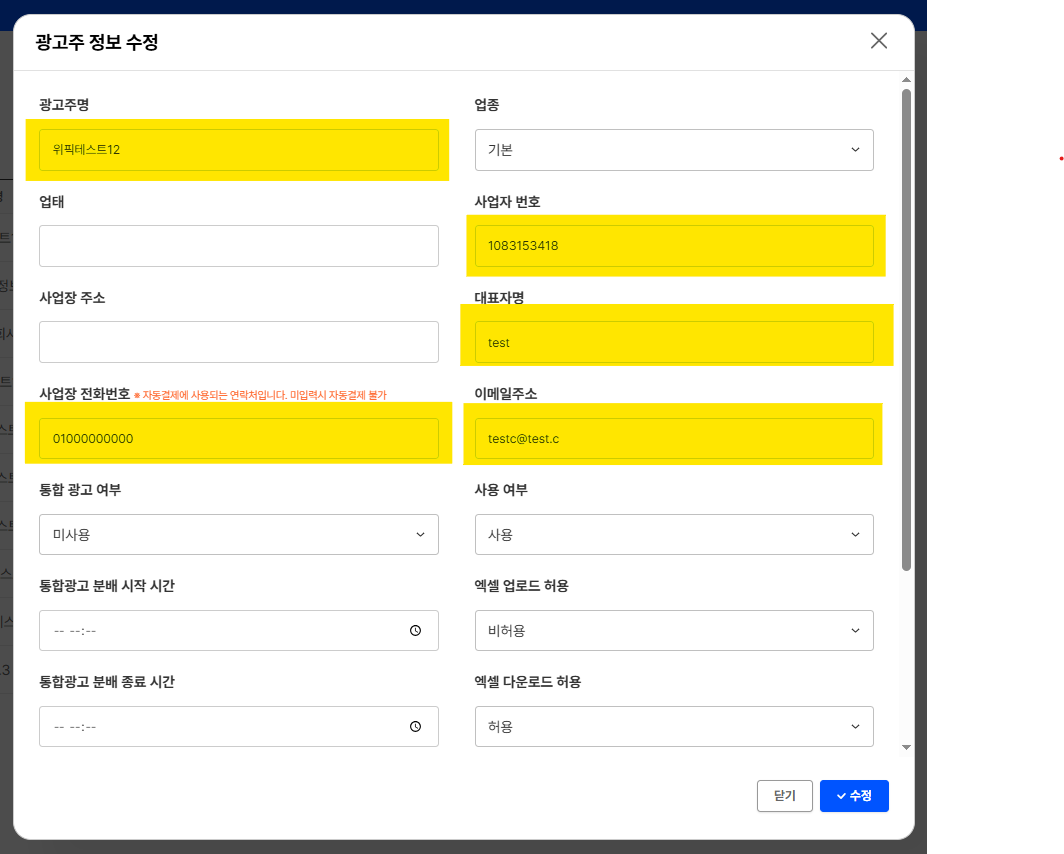Open the 사용 여부 dropdown showing 사용
The image size is (1064, 854).
tap(674, 534)
